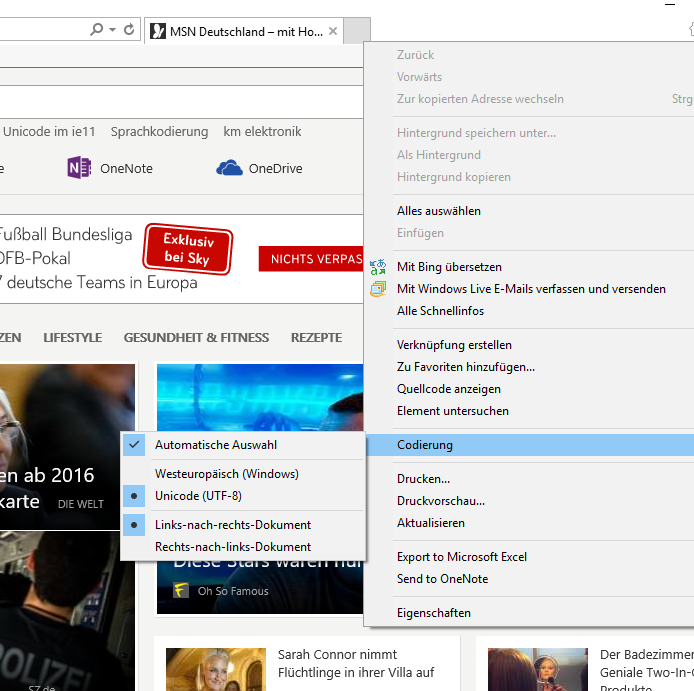Choose 'Druckvorschau...'
The image size is (694, 691).
[530, 501]
